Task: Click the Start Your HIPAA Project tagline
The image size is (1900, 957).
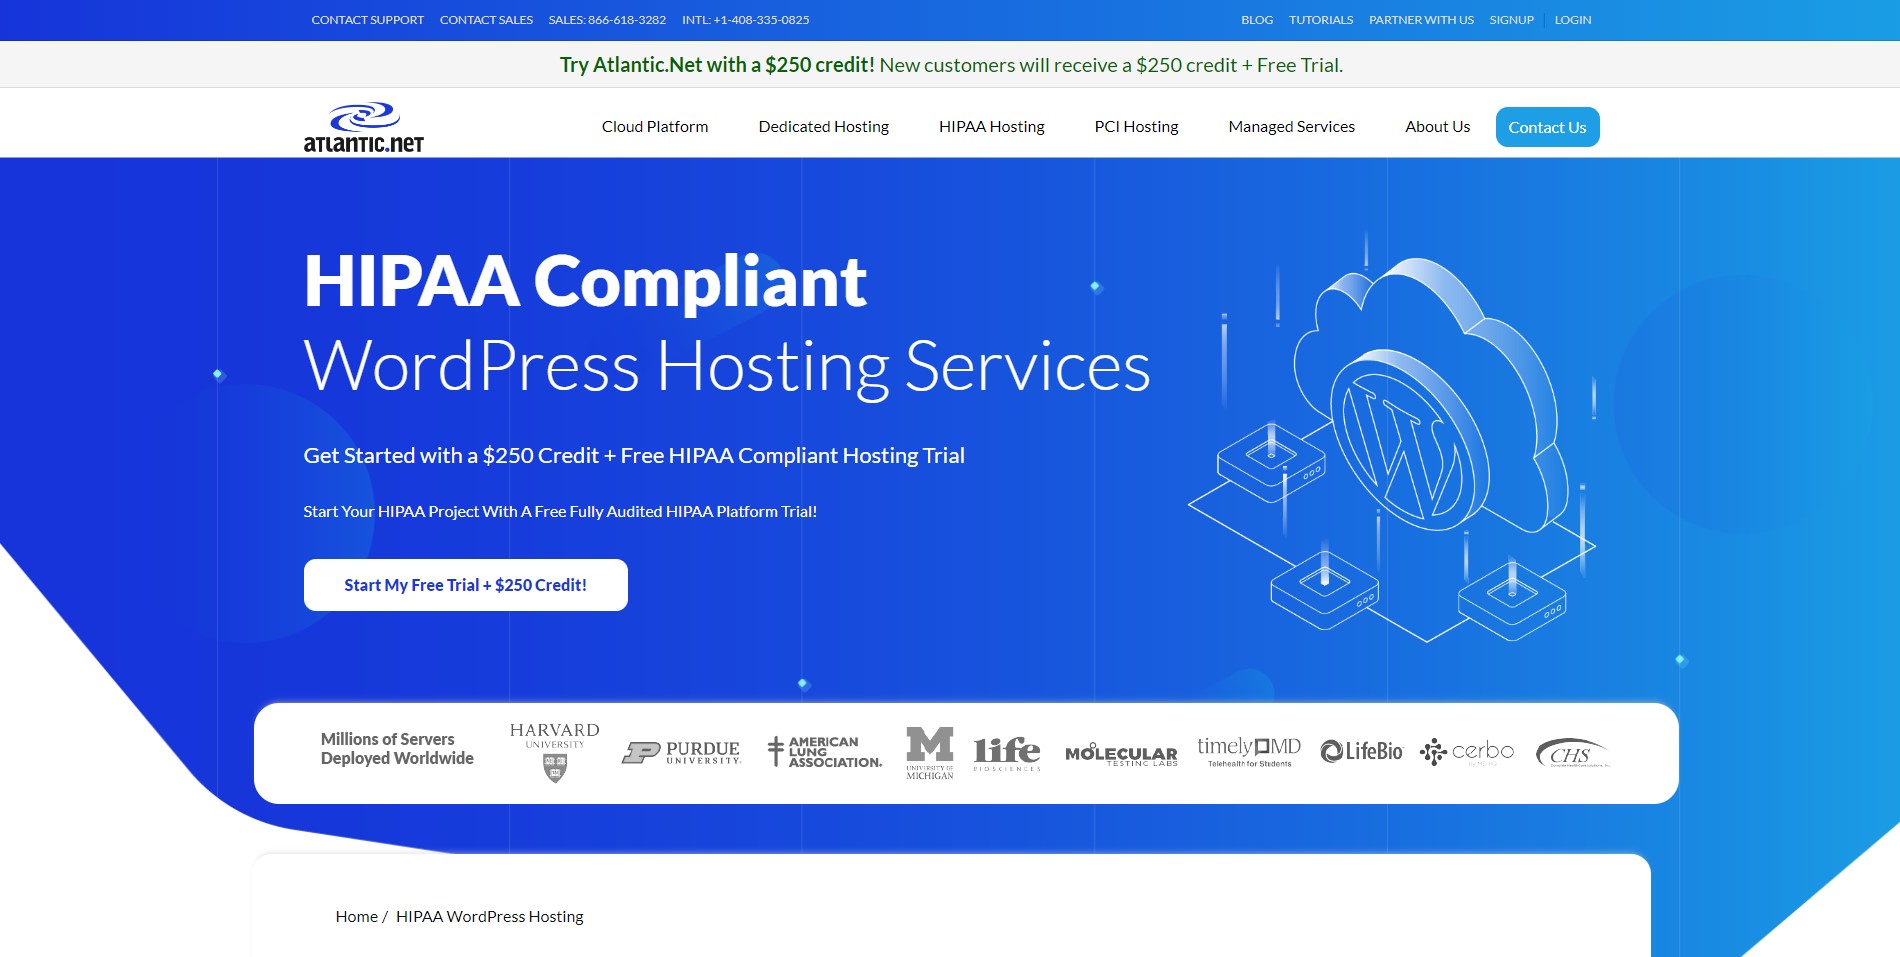Action: coord(560,511)
